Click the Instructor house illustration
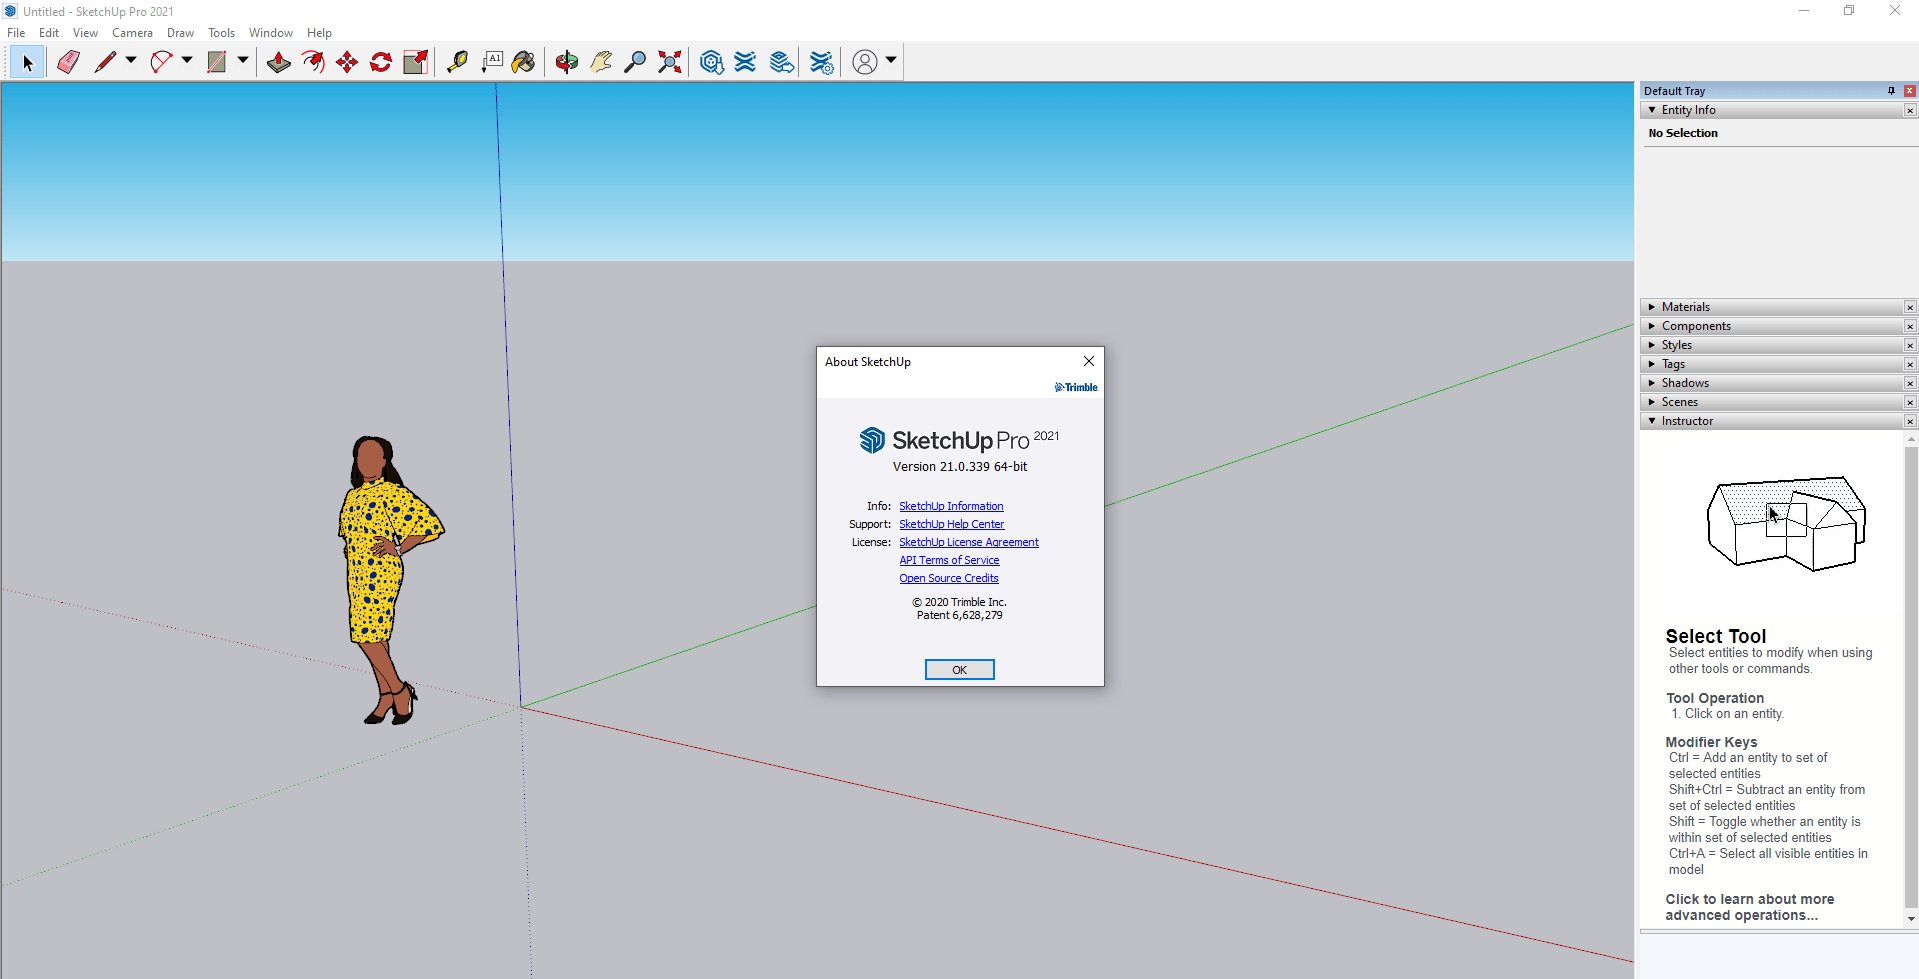The height and width of the screenshot is (979, 1919). click(1786, 523)
